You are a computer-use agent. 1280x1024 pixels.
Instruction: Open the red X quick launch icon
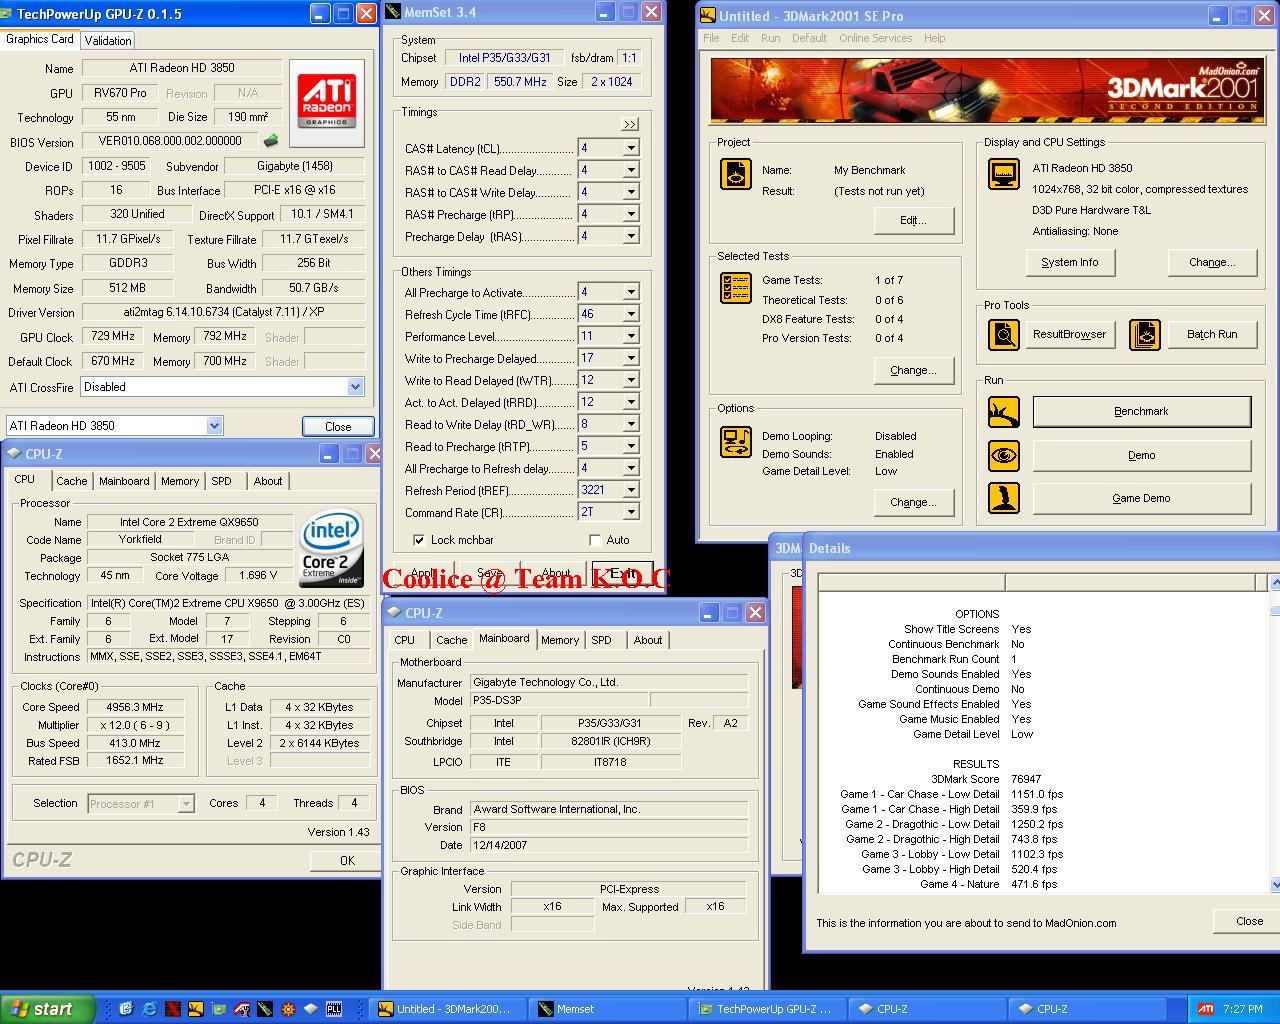tap(173, 1009)
